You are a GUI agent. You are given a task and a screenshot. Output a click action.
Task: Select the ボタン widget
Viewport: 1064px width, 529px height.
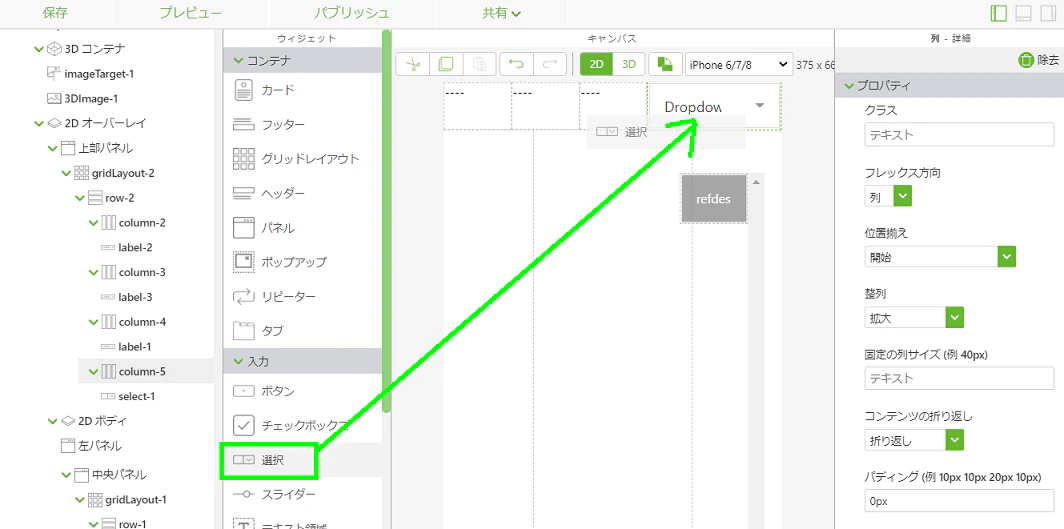[x=303, y=391]
